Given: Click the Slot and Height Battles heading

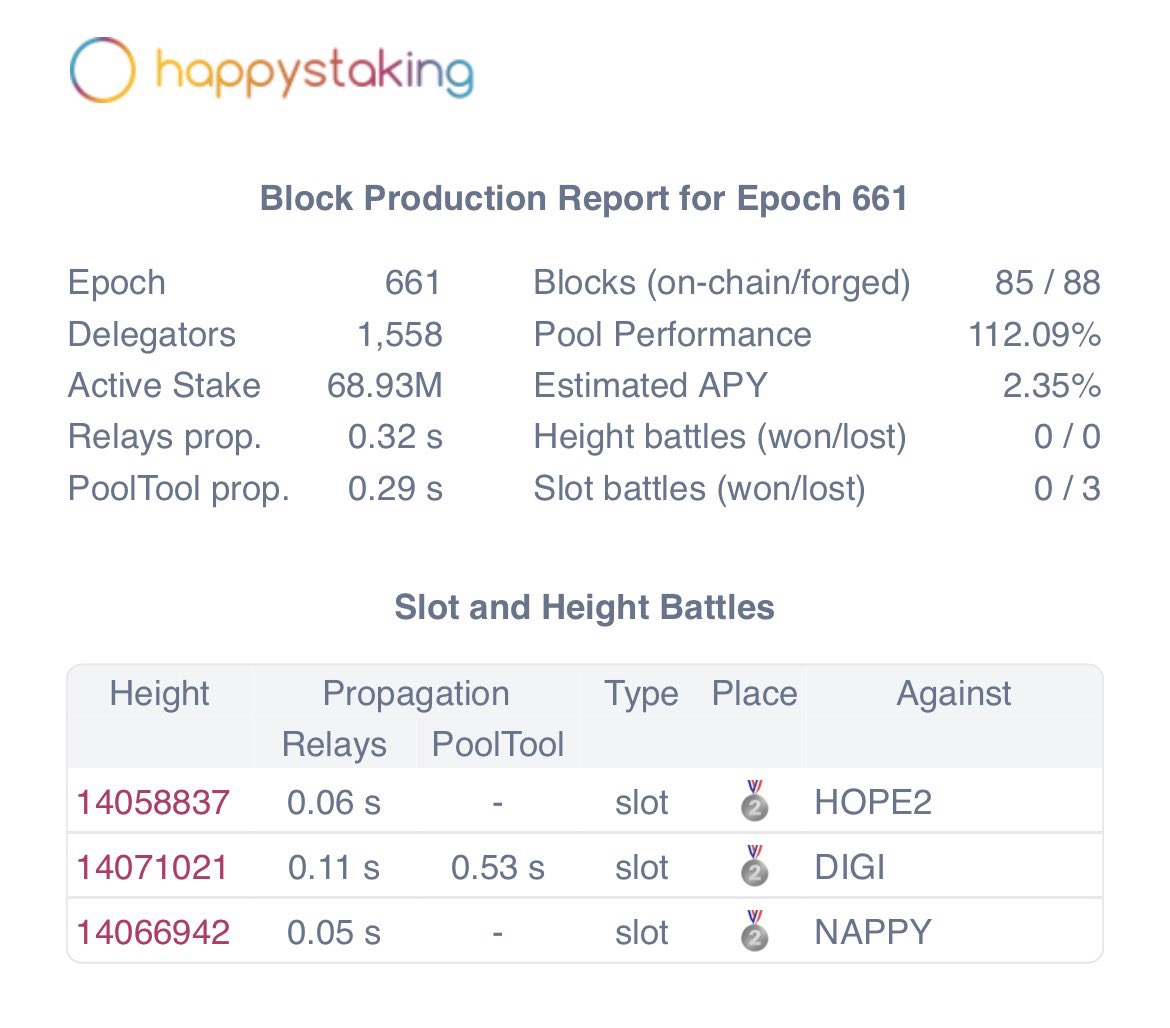Looking at the screenshot, I should (x=584, y=607).
